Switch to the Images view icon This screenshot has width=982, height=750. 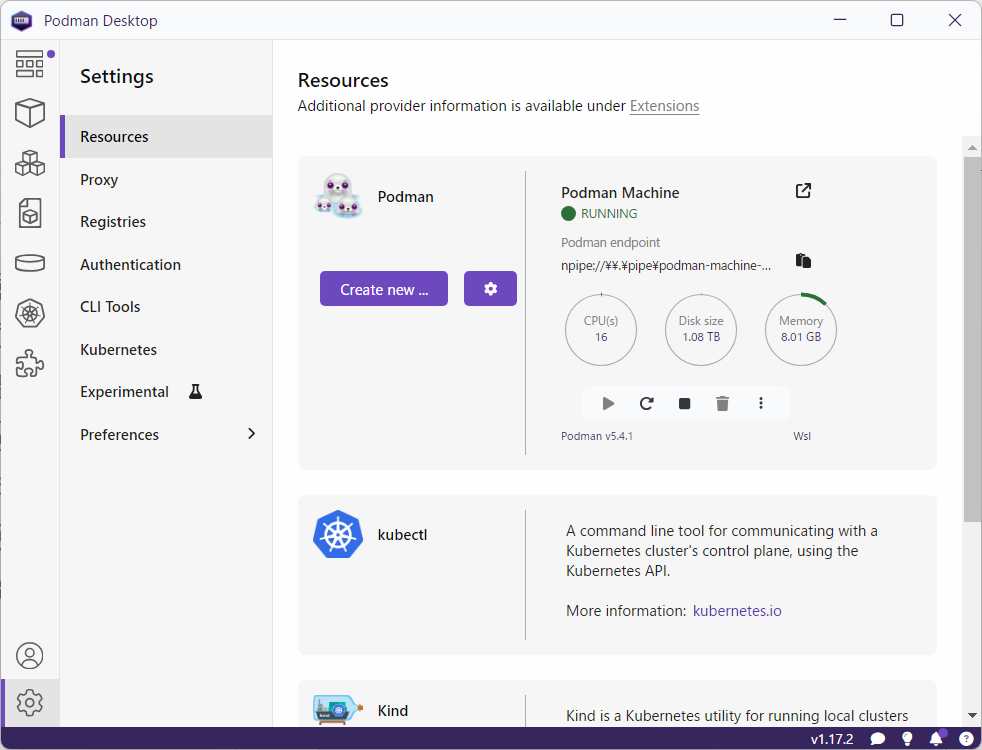pos(30,212)
